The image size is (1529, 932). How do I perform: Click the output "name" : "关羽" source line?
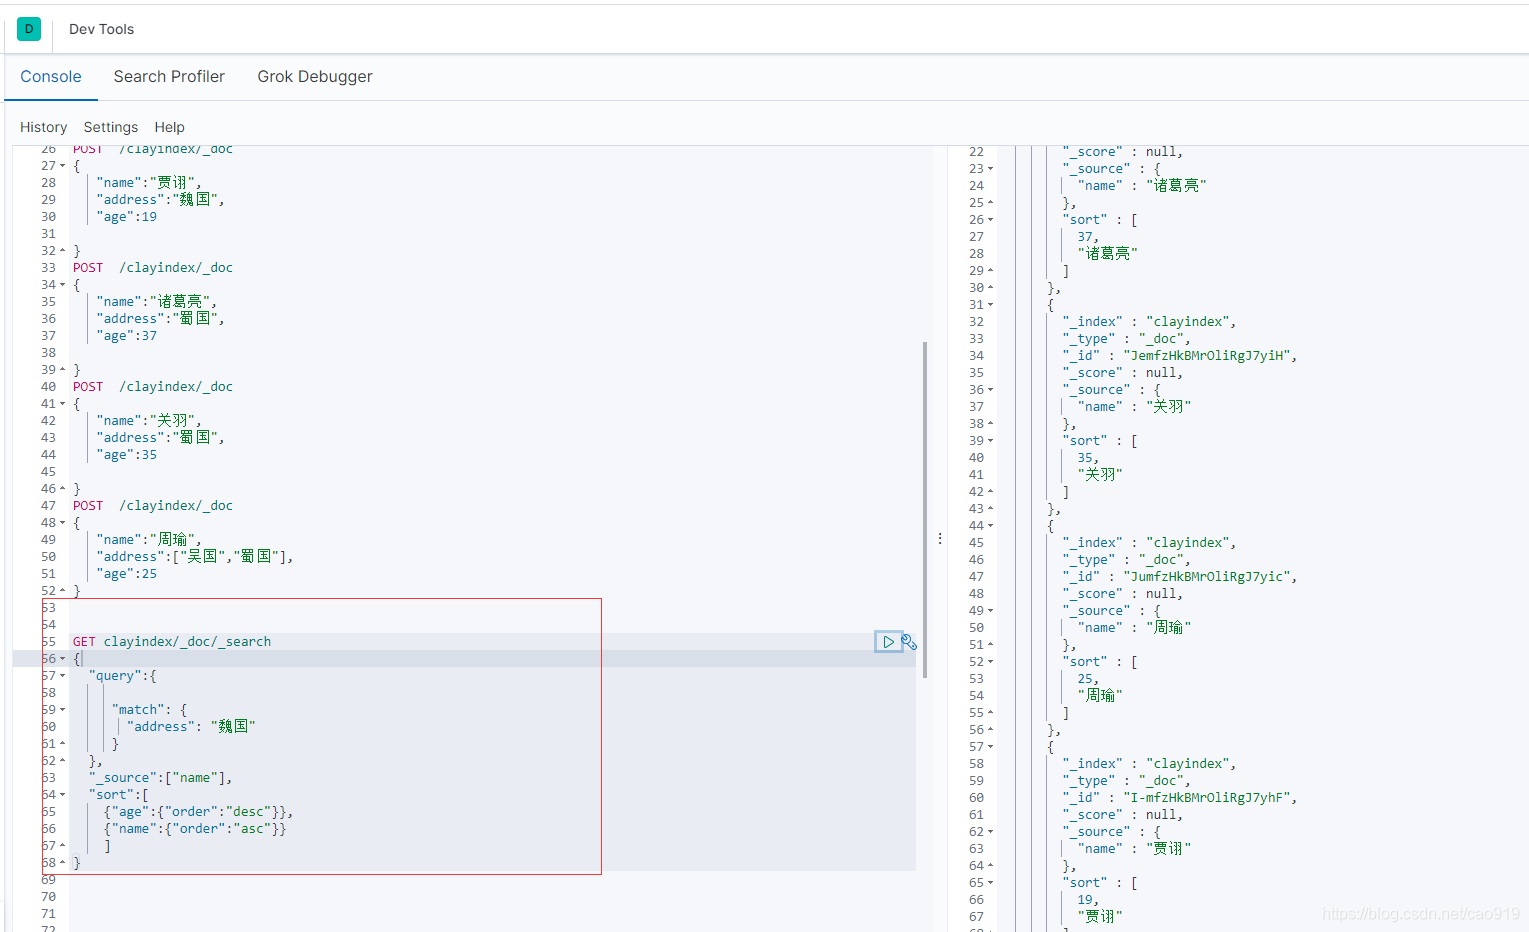(1134, 407)
